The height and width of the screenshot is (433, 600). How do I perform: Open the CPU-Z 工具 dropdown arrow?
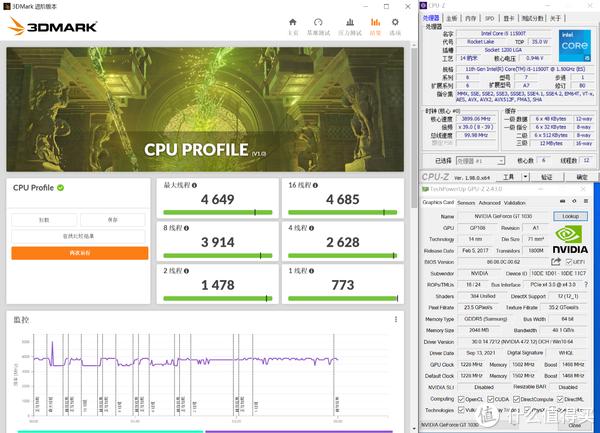[x=525, y=177]
